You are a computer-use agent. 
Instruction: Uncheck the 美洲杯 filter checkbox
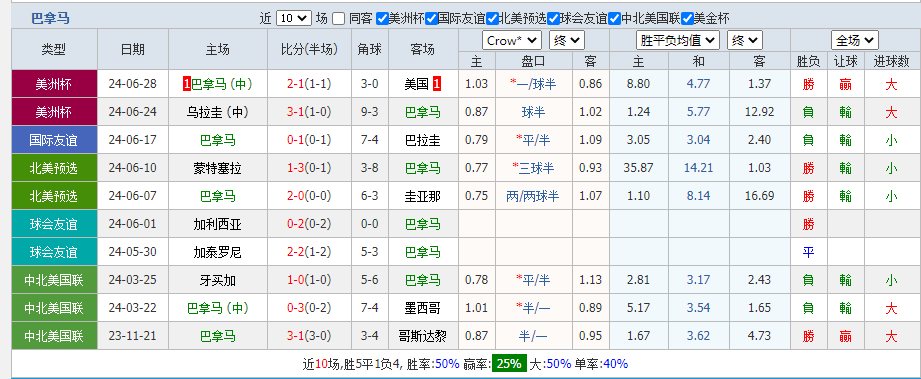[382, 19]
